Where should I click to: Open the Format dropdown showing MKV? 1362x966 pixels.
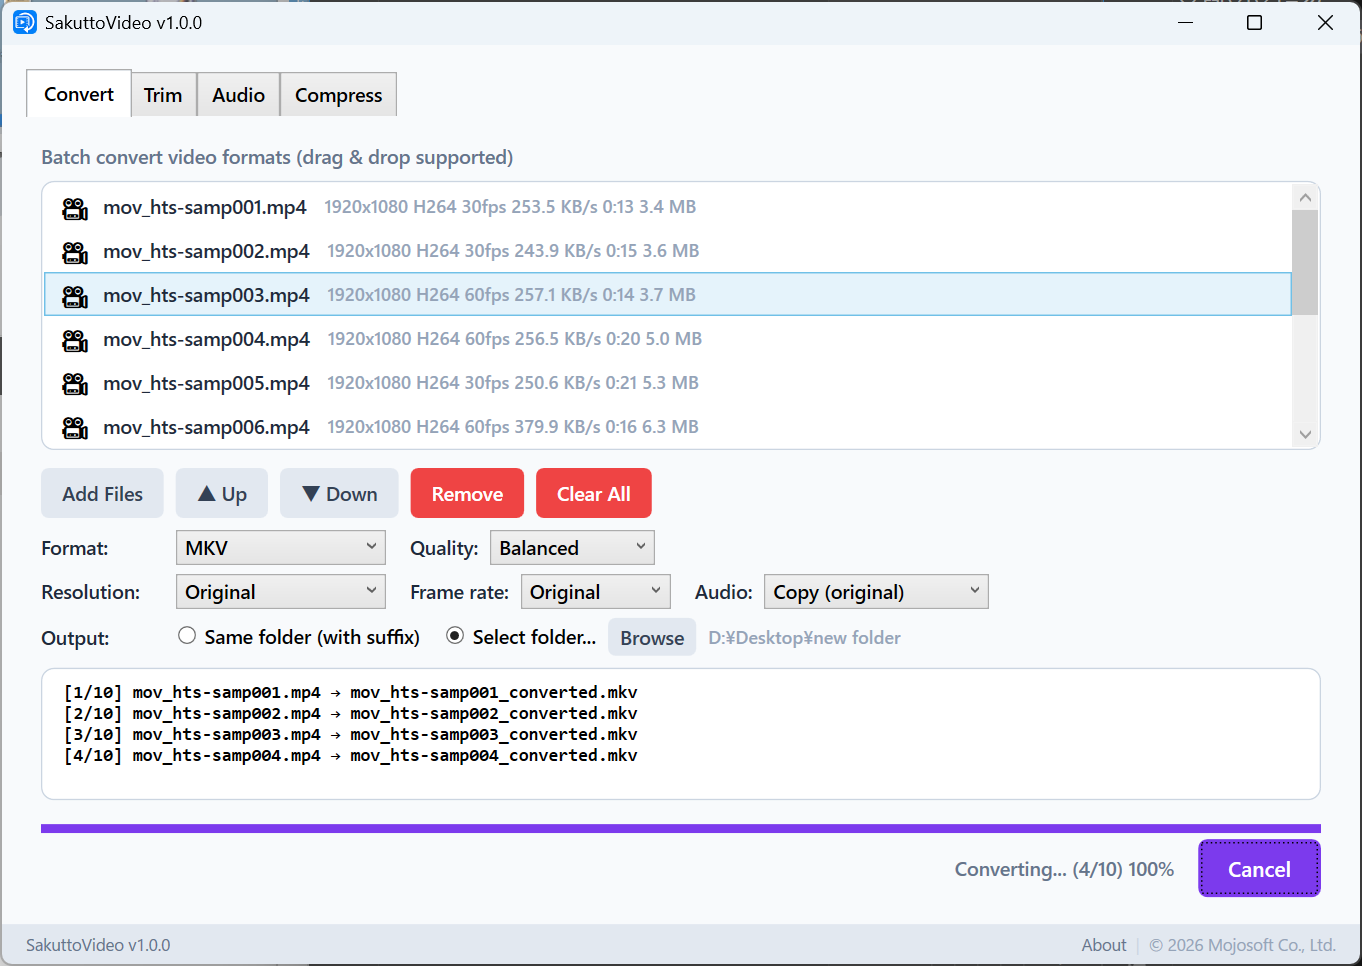point(280,548)
